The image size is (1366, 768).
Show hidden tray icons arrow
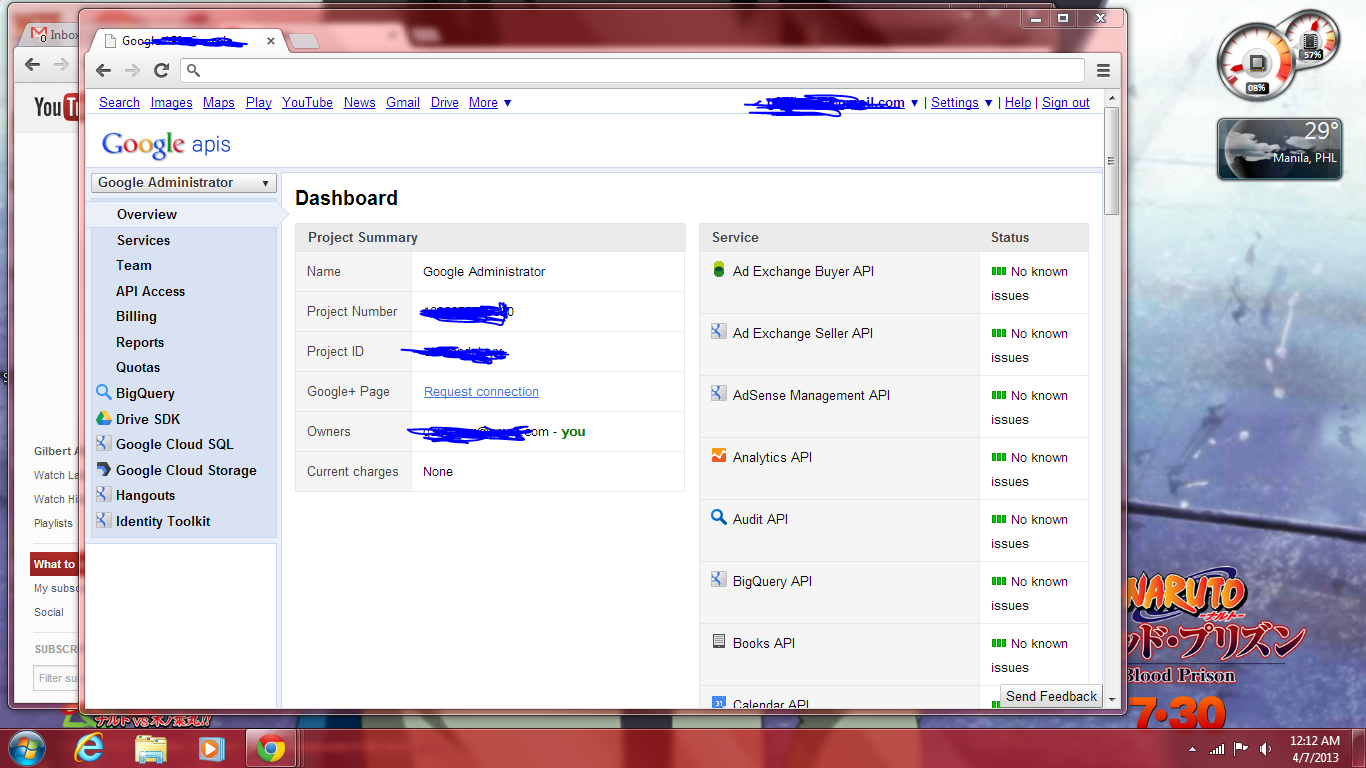pyautogui.click(x=1192, y=749)
